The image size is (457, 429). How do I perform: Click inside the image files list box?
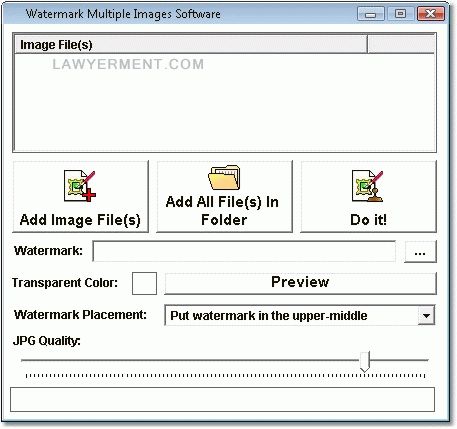pyautogui.click(x=224, y=102)
